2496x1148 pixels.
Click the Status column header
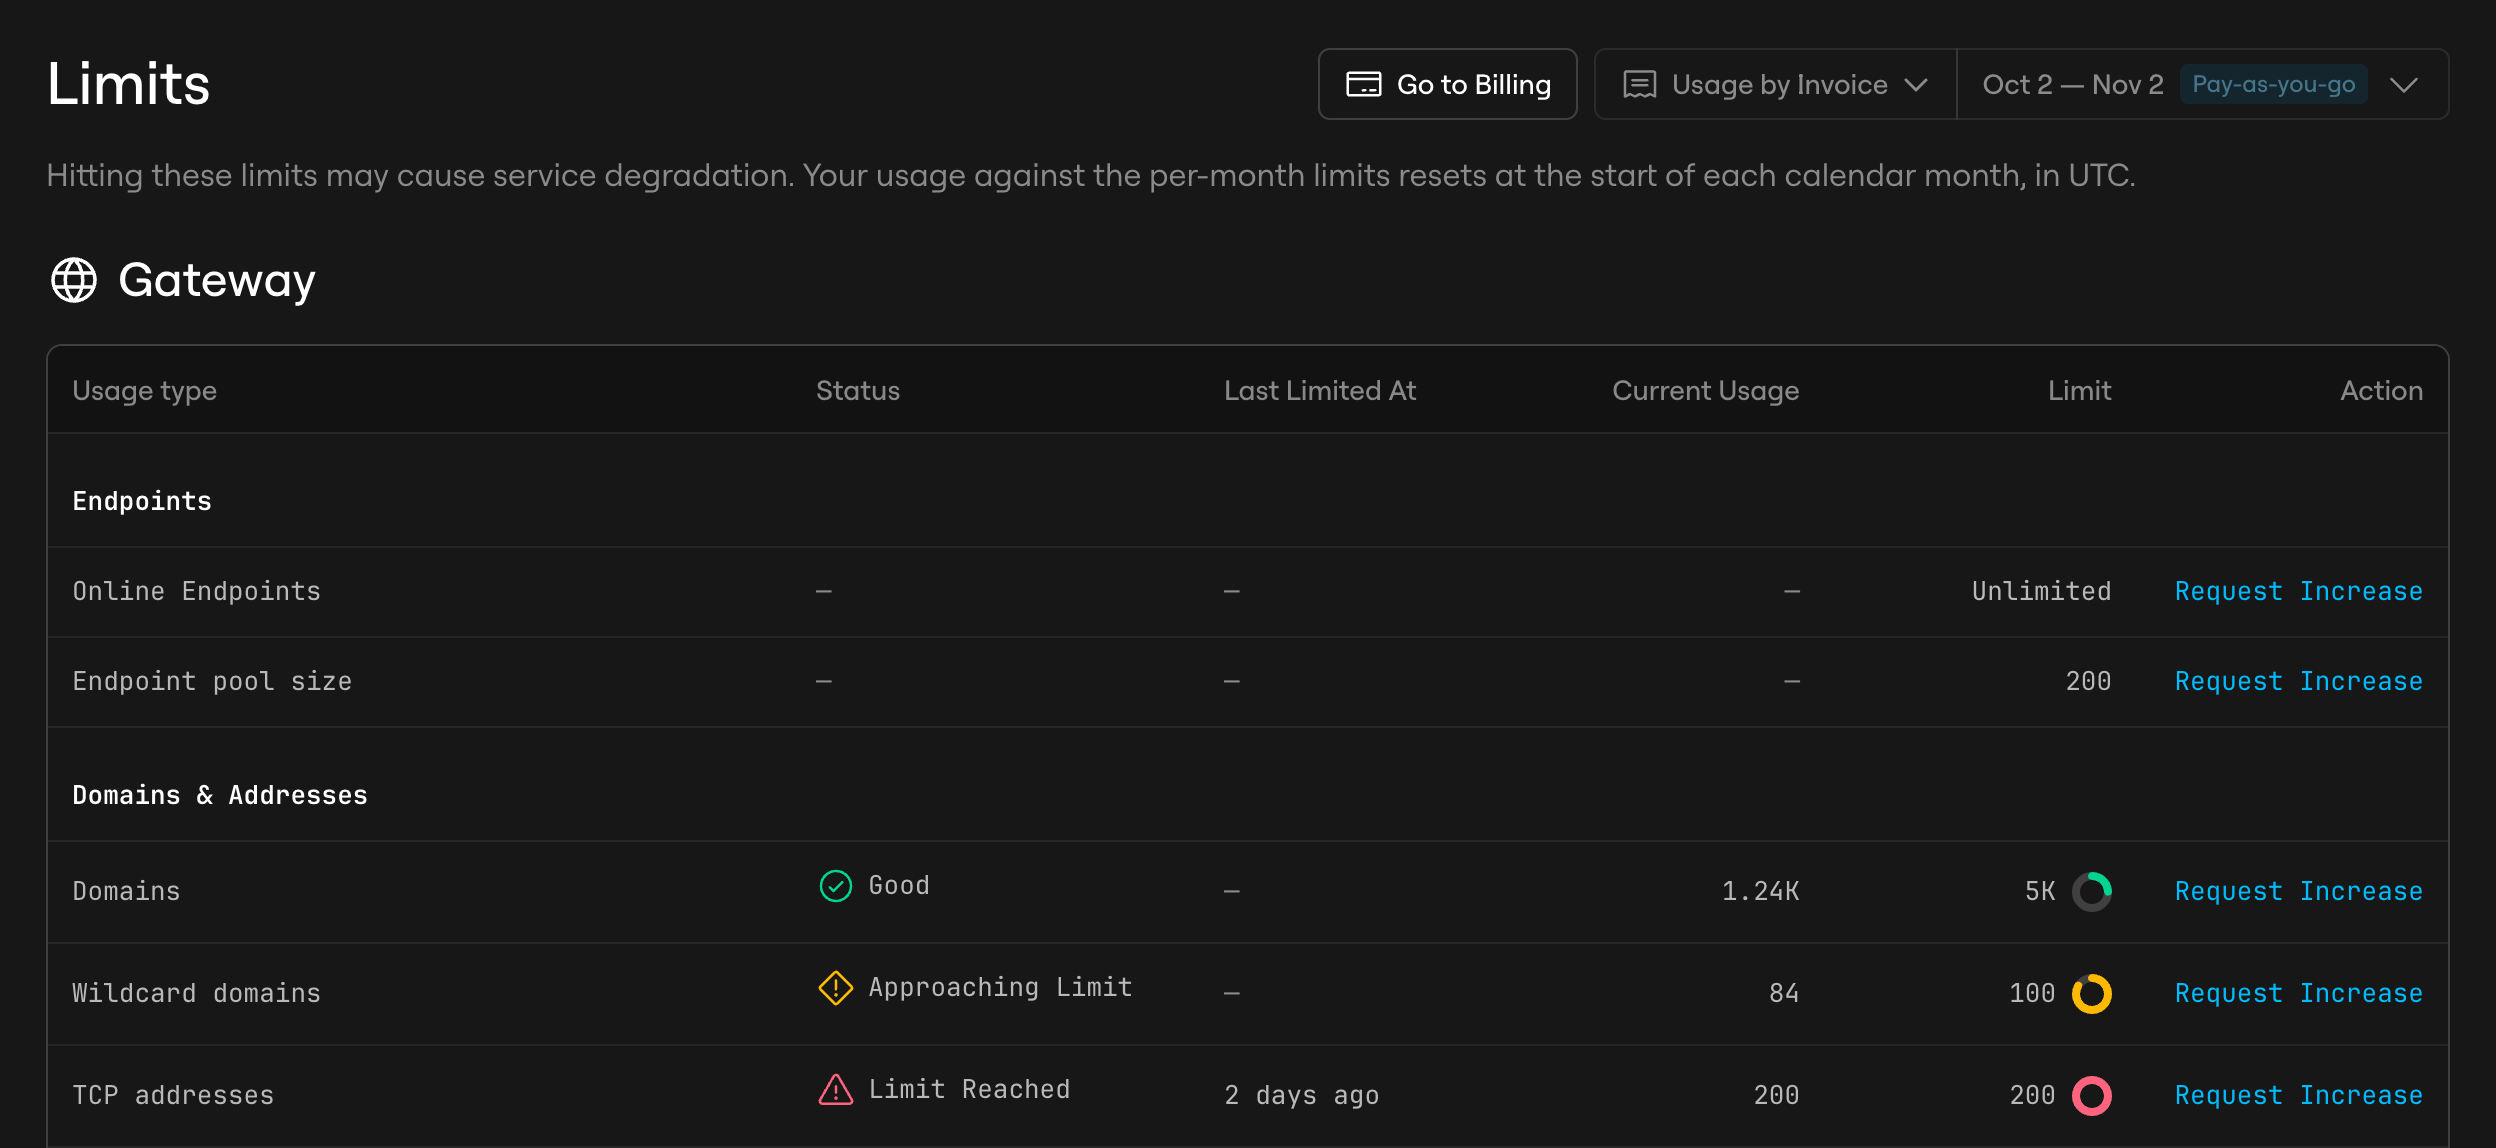pyautogui.click(x=858, y=391)
